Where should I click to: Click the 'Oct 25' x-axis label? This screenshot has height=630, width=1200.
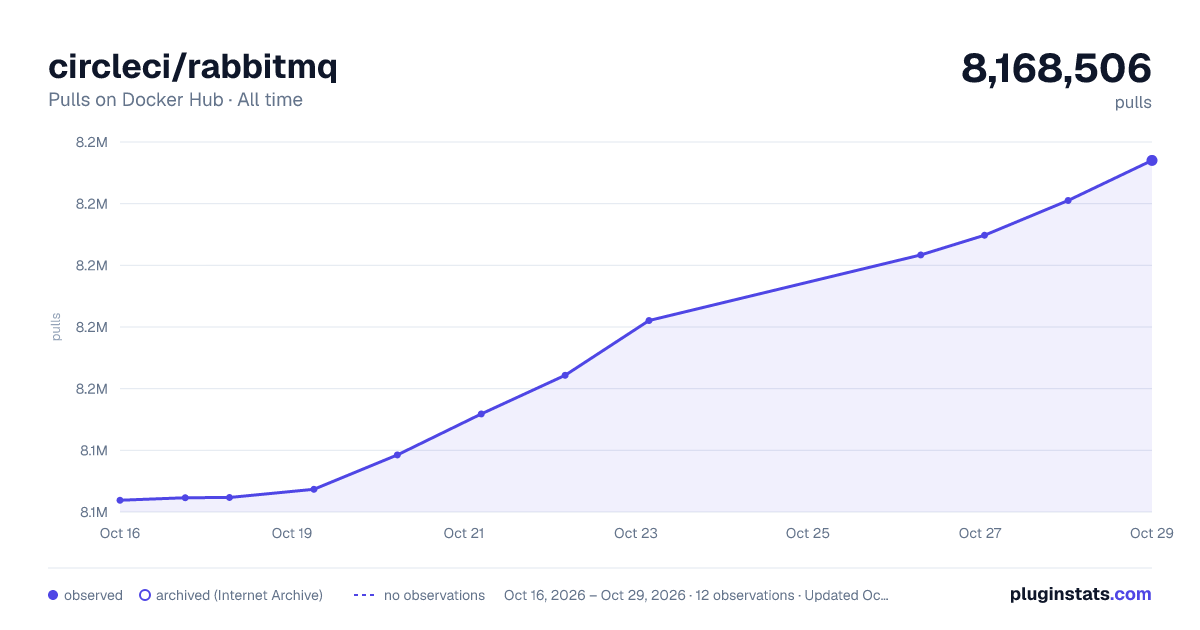pyautogui.click(x=808, y=533)
